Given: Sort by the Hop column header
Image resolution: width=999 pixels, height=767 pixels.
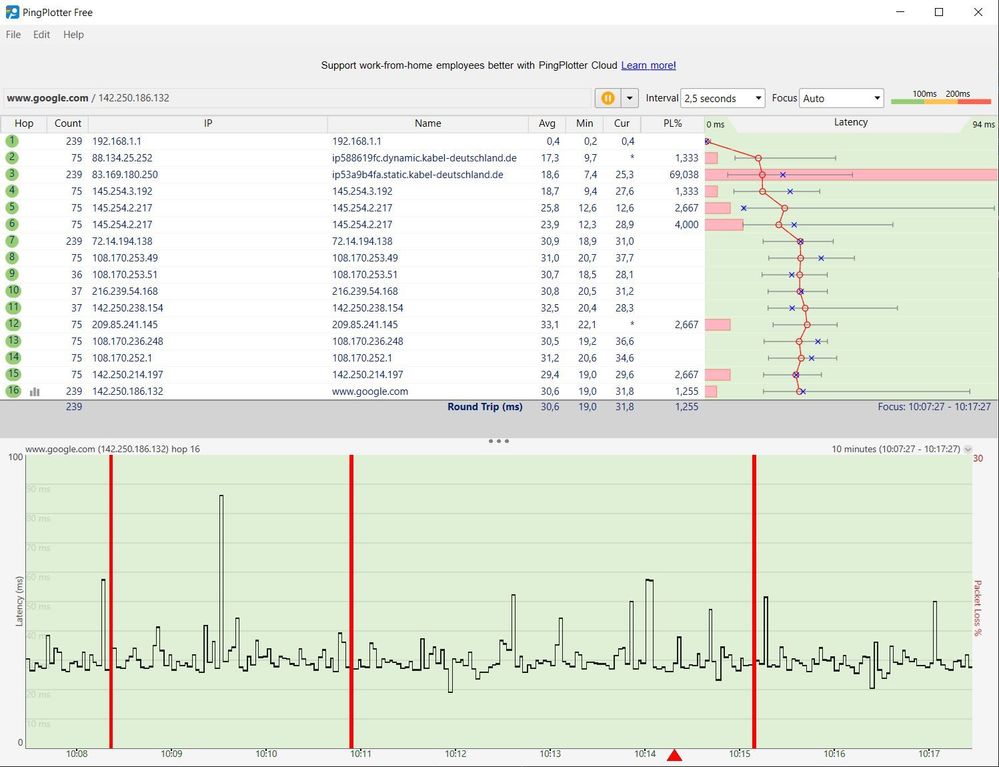Looking at the screenshot, I should (24, 124).
